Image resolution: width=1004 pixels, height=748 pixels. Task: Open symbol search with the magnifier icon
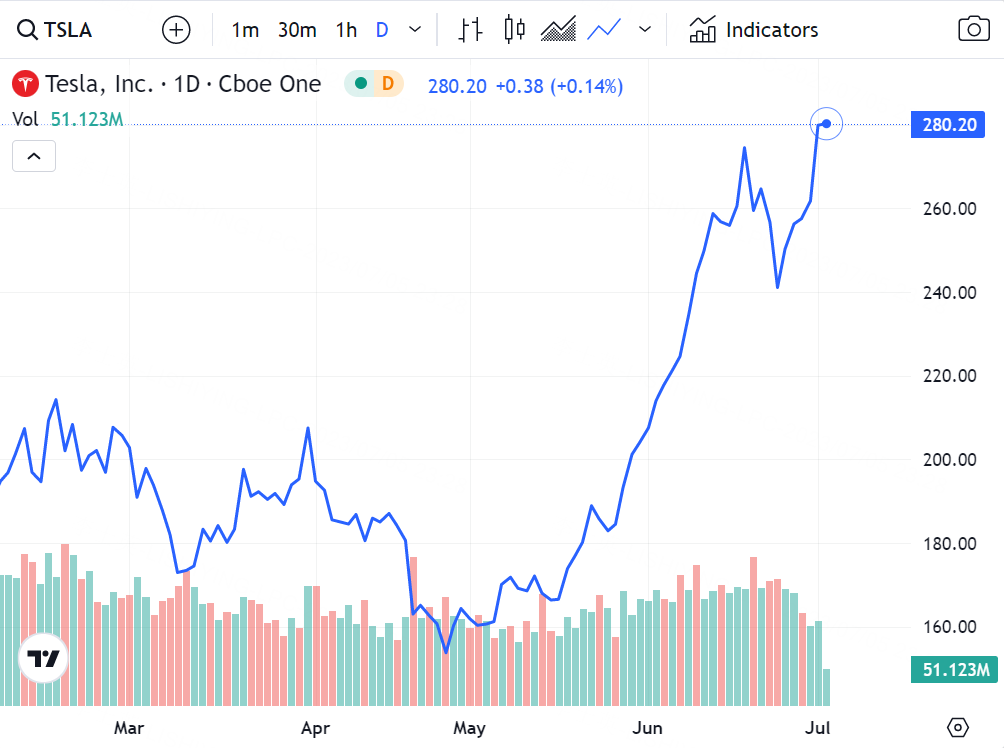[x=25, y=30]
